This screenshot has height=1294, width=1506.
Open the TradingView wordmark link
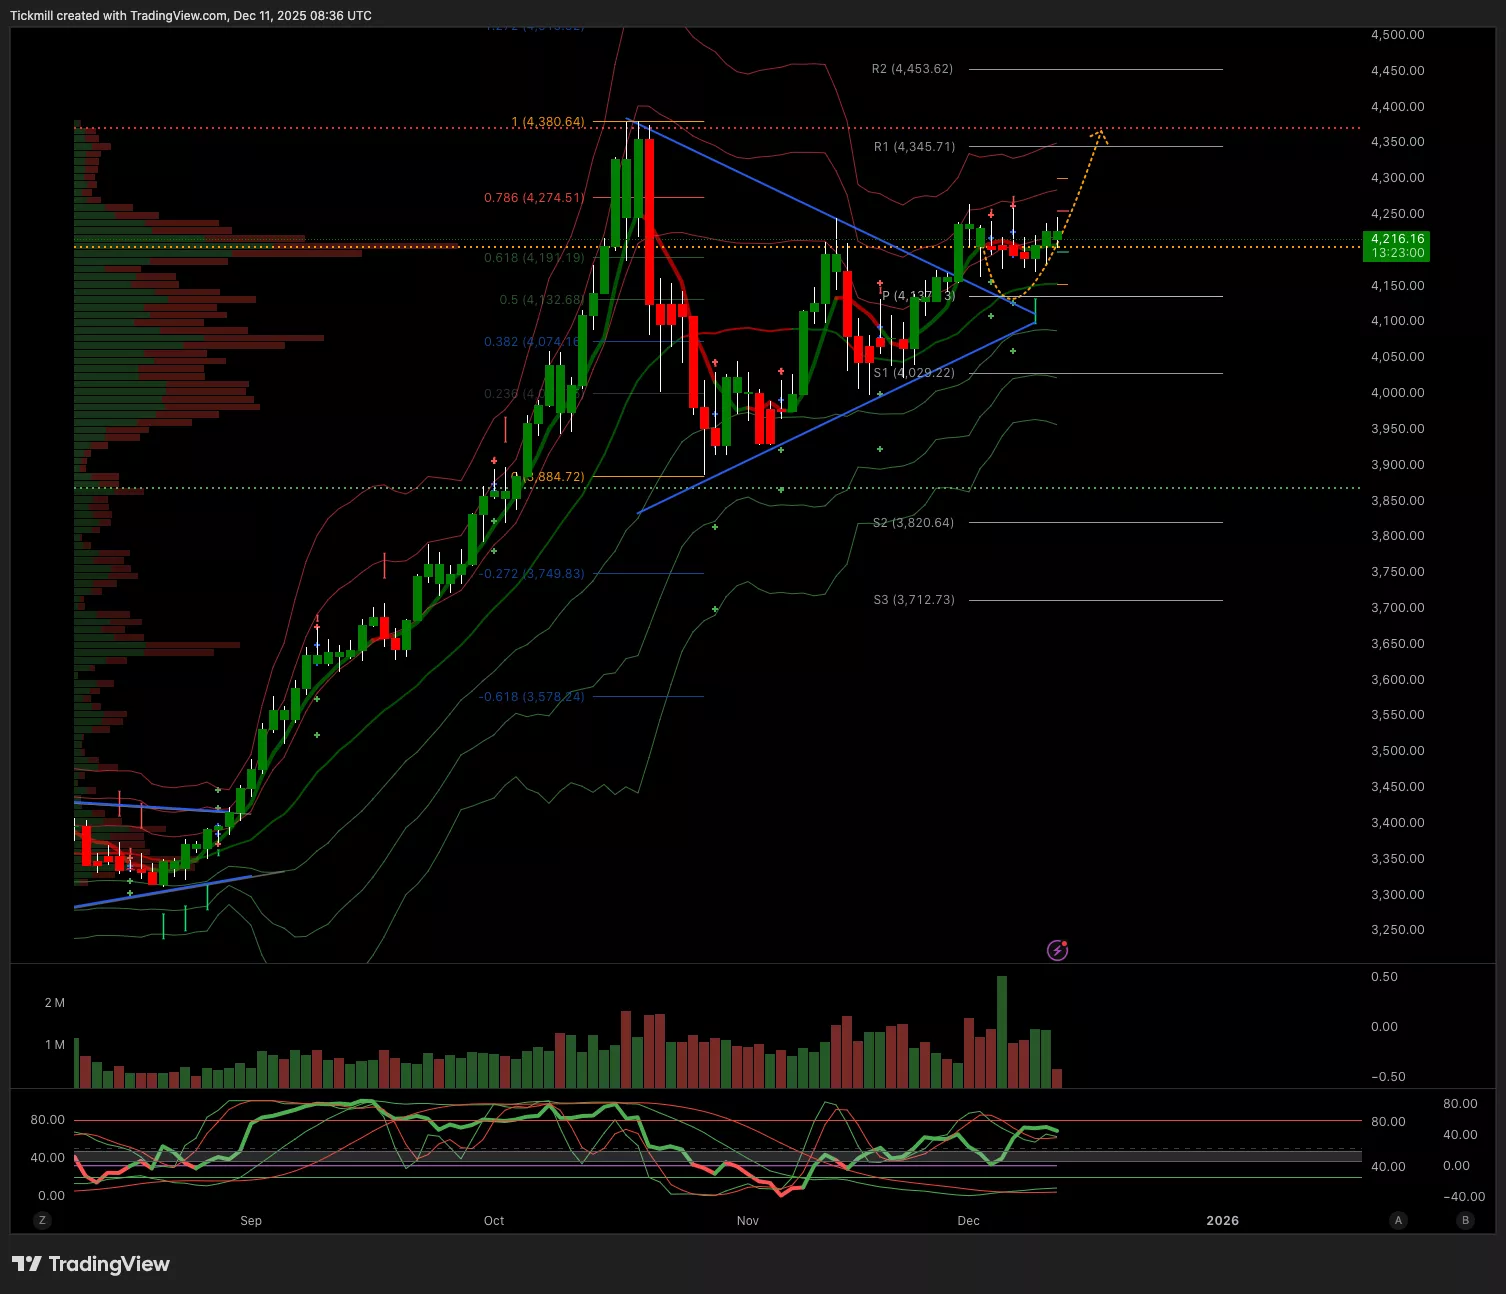point(109,1264)
